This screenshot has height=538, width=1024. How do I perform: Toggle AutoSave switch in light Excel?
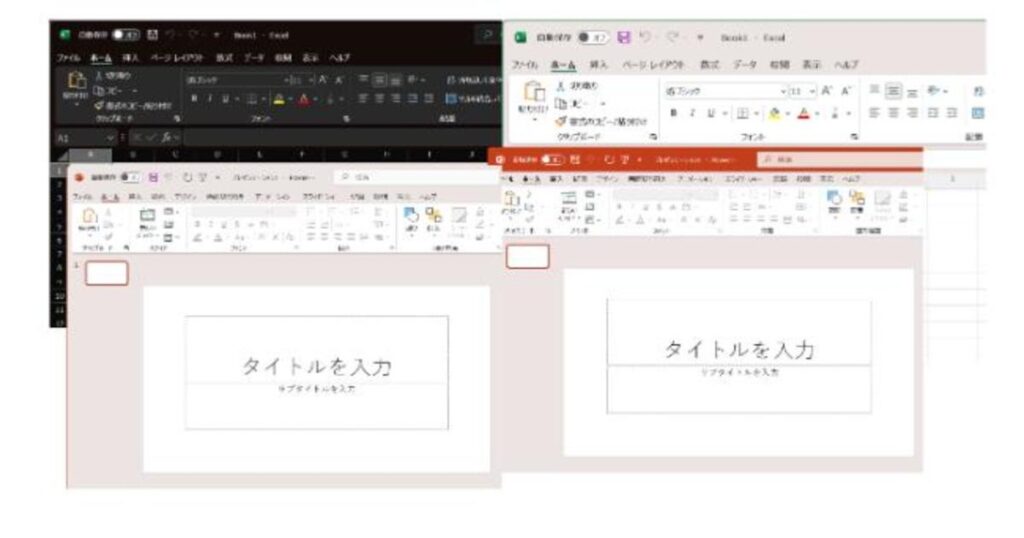coord(592,37)
